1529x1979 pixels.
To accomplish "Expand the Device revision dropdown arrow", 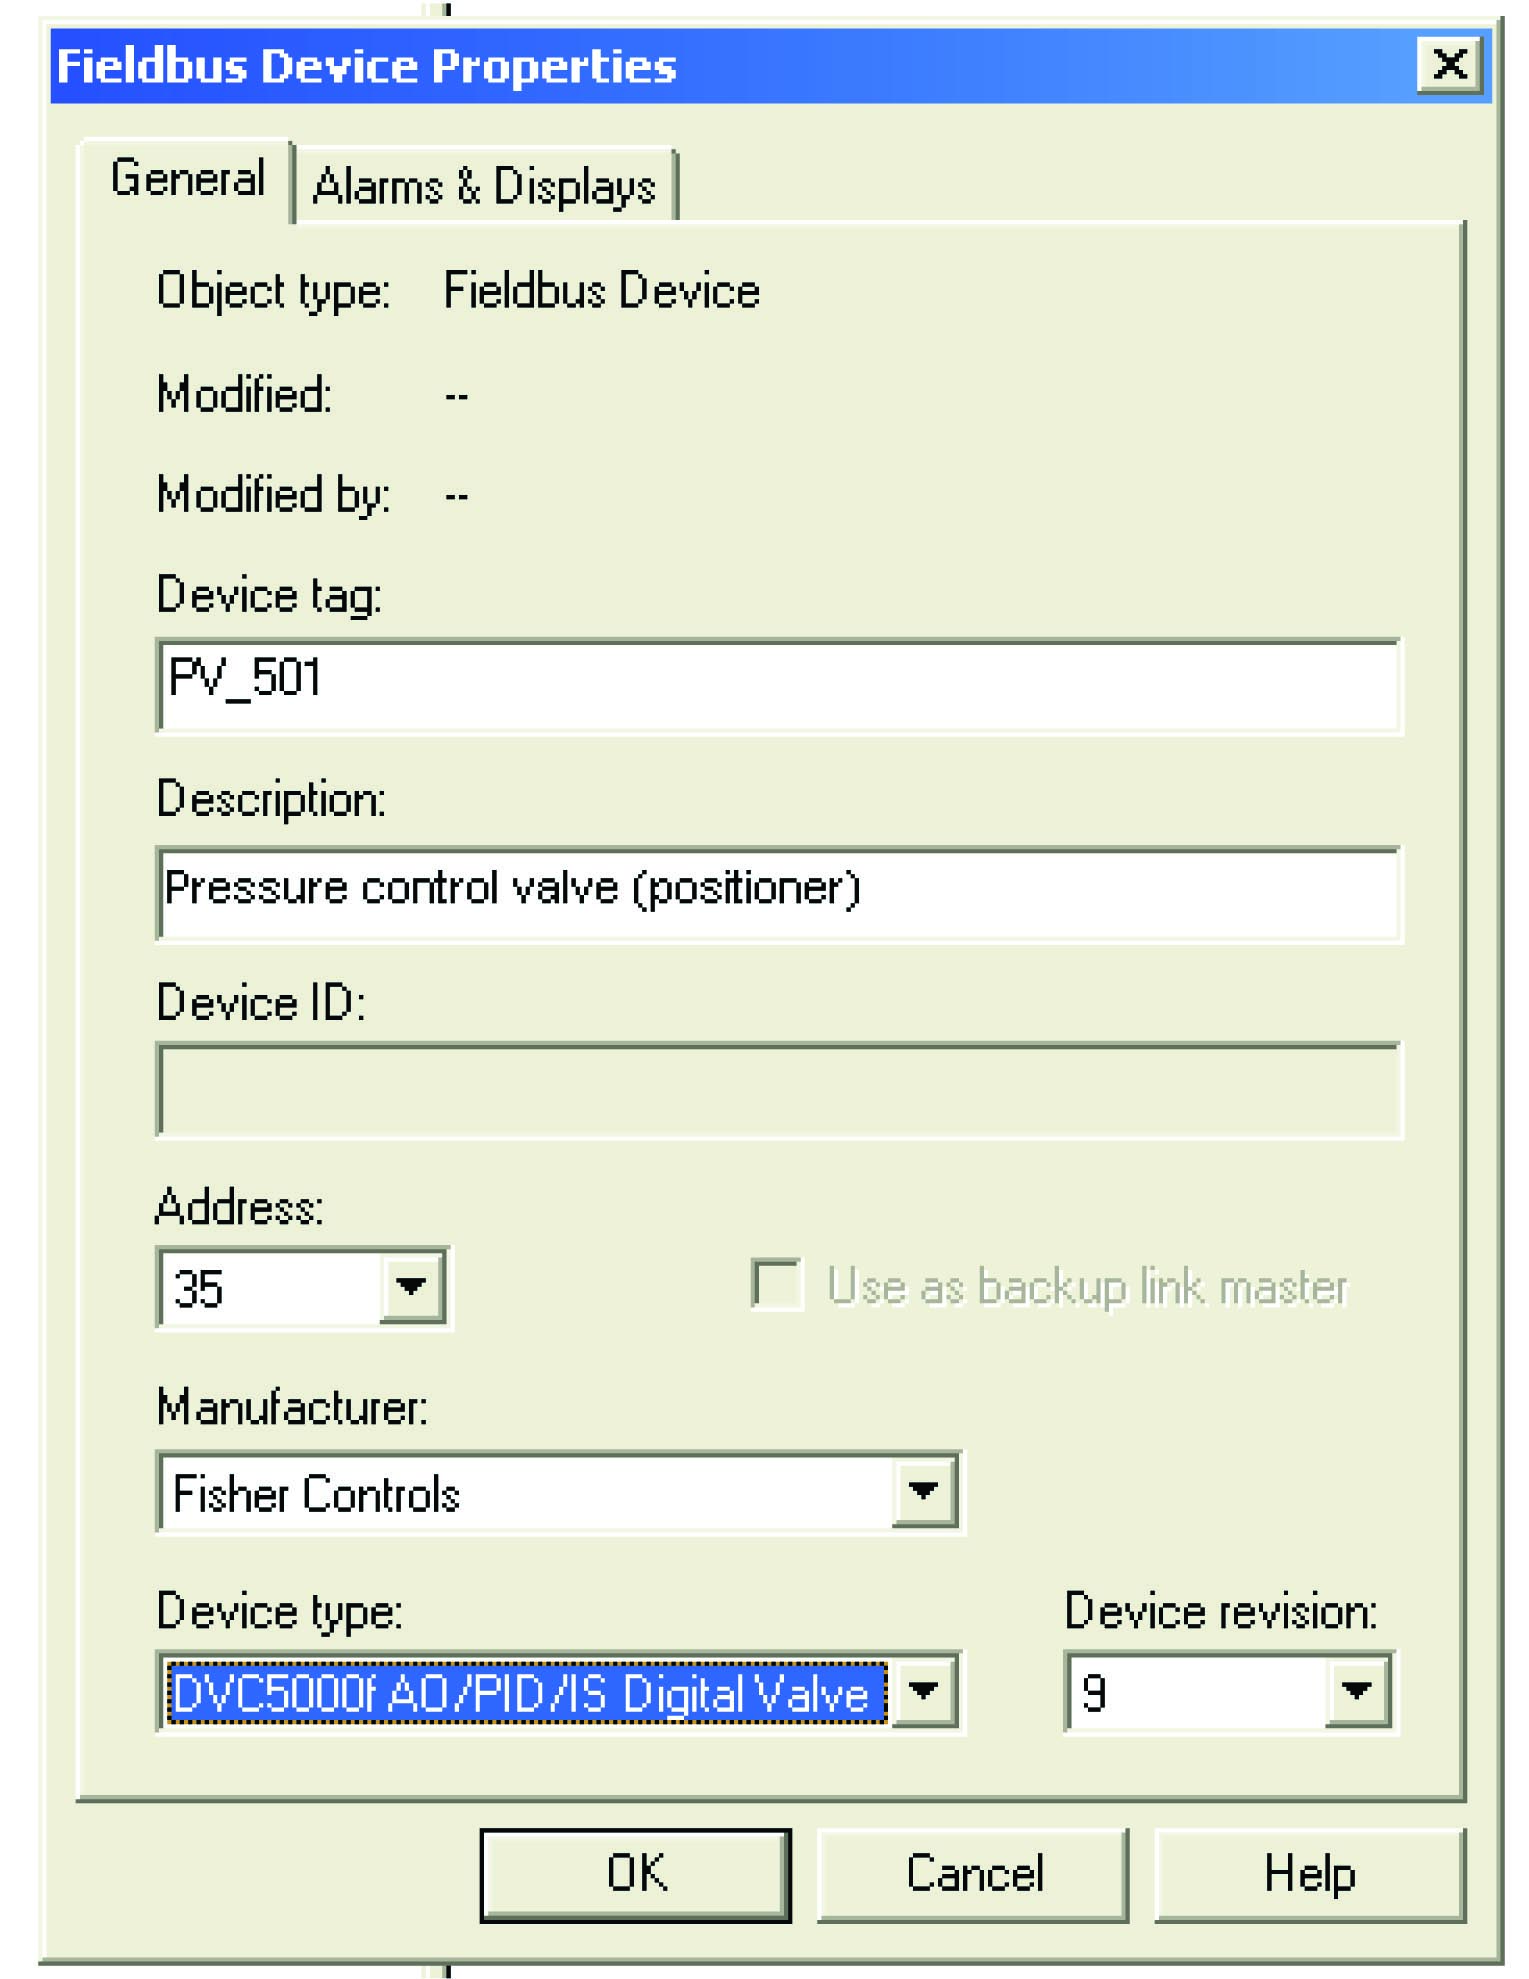I will click(1358, 1692).
